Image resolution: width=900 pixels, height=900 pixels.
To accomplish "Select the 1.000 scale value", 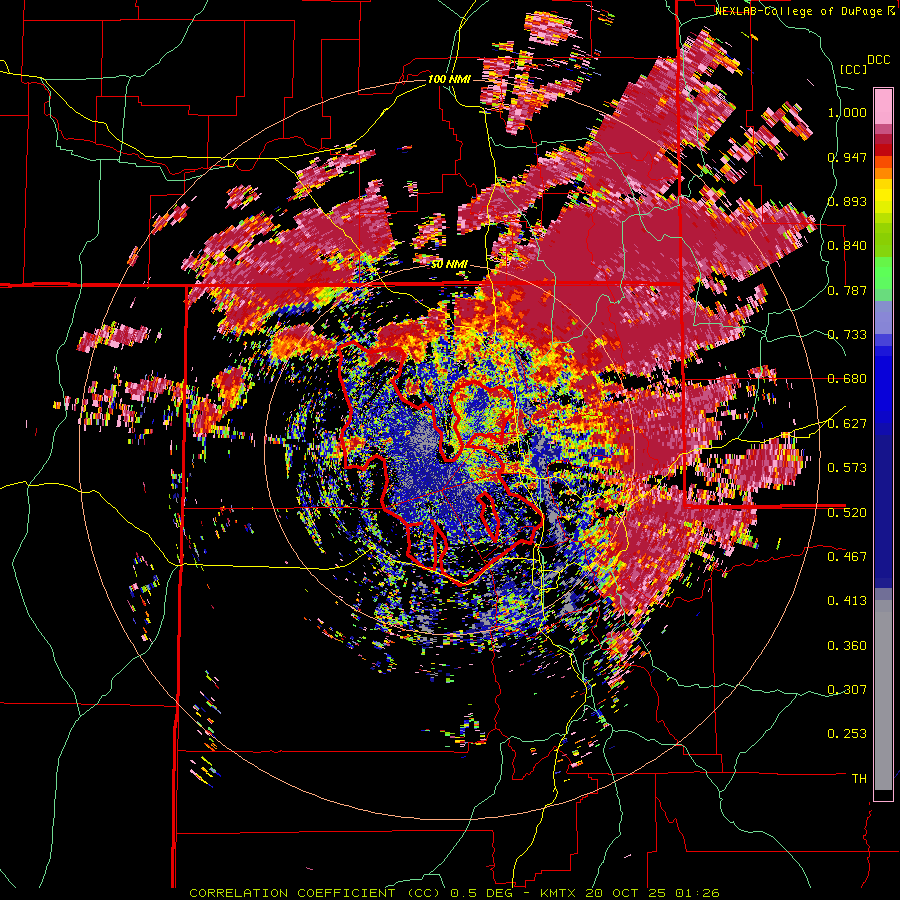I will click(847, 112).
